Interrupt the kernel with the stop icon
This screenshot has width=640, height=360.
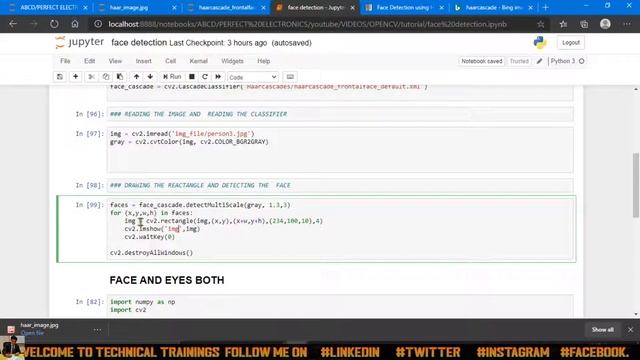point(192,77)
